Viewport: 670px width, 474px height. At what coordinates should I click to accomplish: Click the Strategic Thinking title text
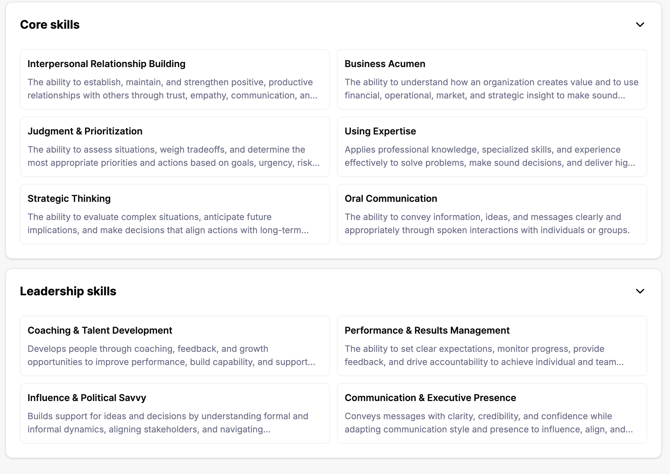[69, 199]
